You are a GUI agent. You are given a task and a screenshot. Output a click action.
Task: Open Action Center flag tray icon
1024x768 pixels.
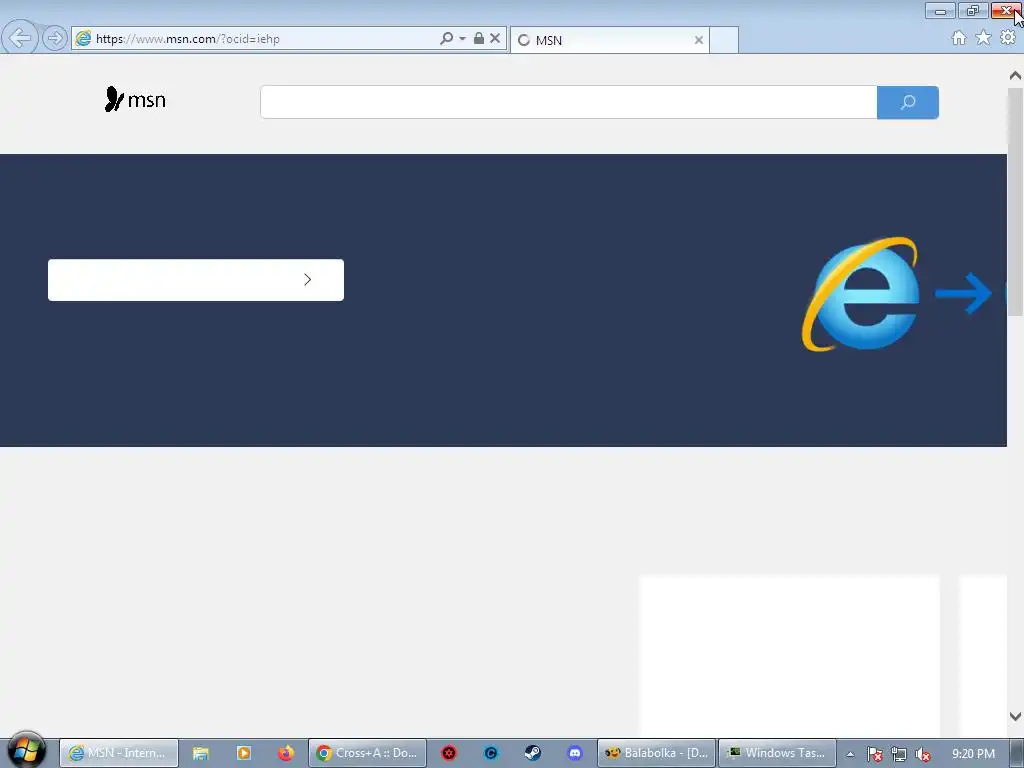point(874,754)
